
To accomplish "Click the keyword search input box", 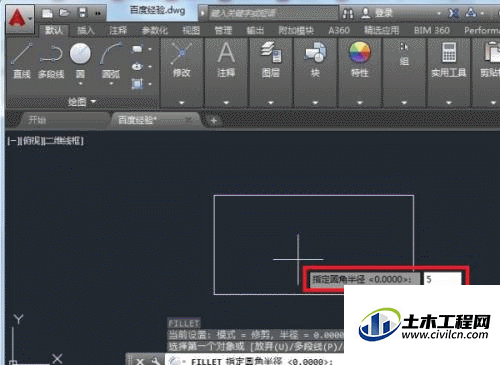I will 273,13.
